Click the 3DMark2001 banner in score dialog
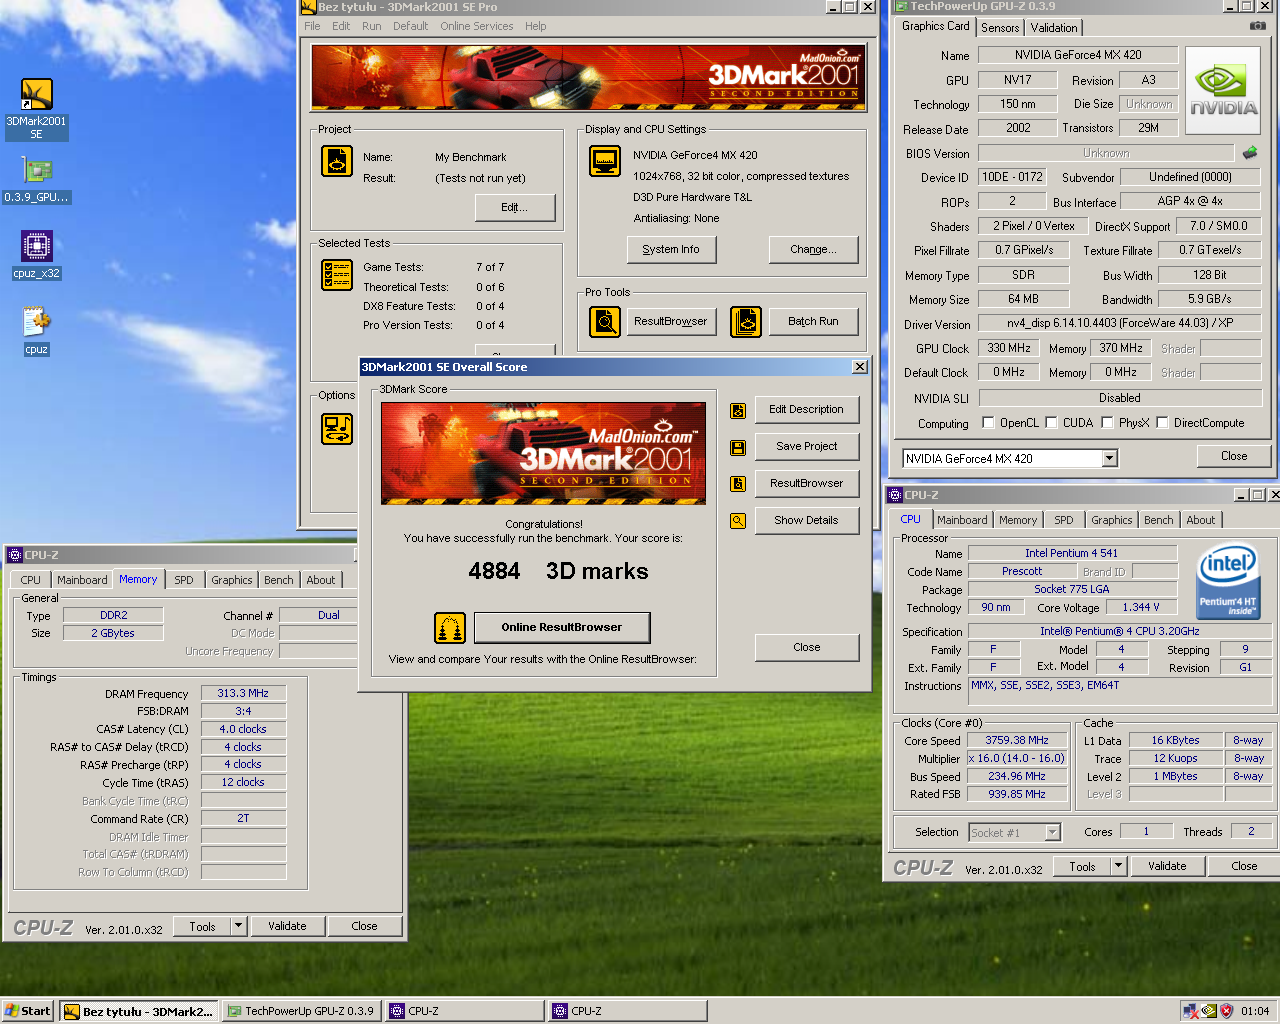The image size is (1280, 1024). 543,453
